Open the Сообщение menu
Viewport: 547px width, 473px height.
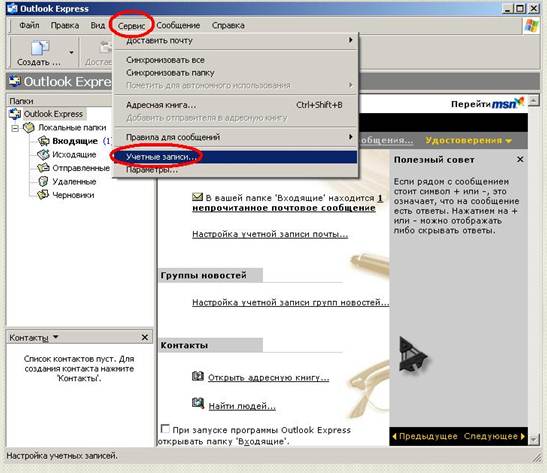[x=178, y=25]
